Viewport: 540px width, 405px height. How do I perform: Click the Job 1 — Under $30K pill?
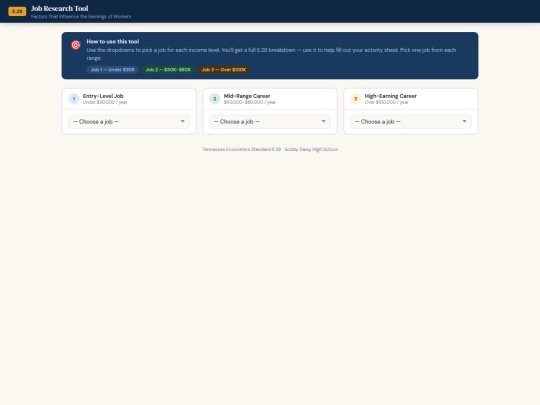(113, 70)
